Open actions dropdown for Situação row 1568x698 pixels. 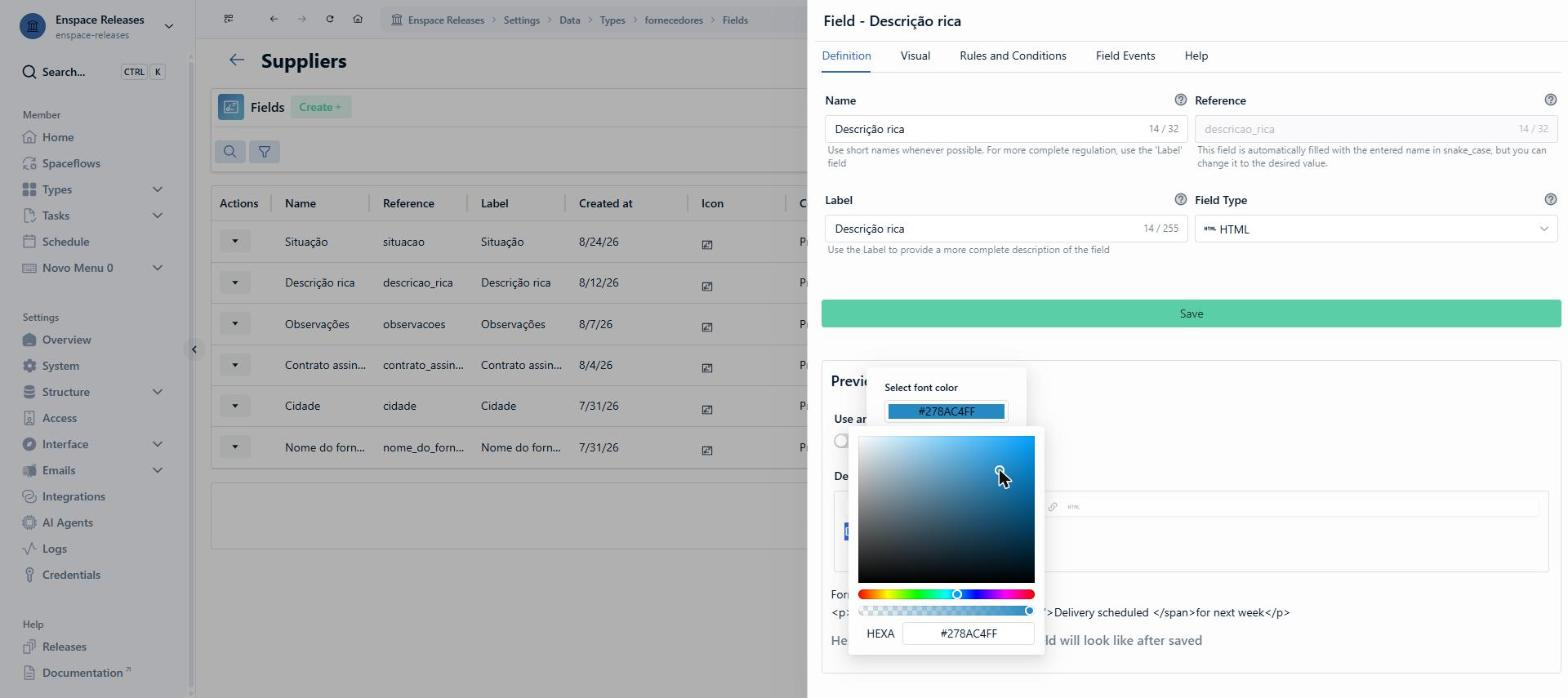pos(235,241)
